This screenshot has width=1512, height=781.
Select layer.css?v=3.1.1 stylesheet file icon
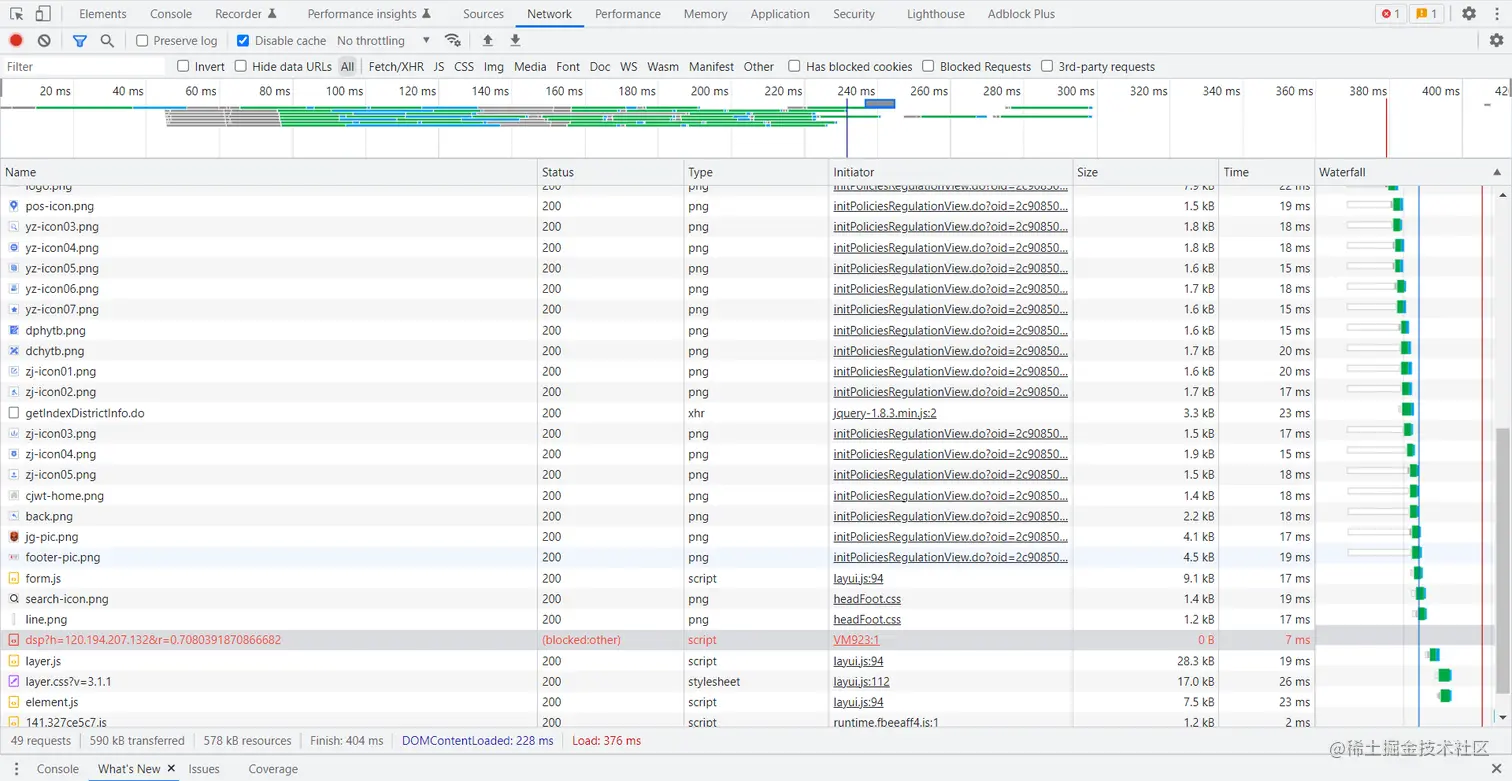pos(14,681)
